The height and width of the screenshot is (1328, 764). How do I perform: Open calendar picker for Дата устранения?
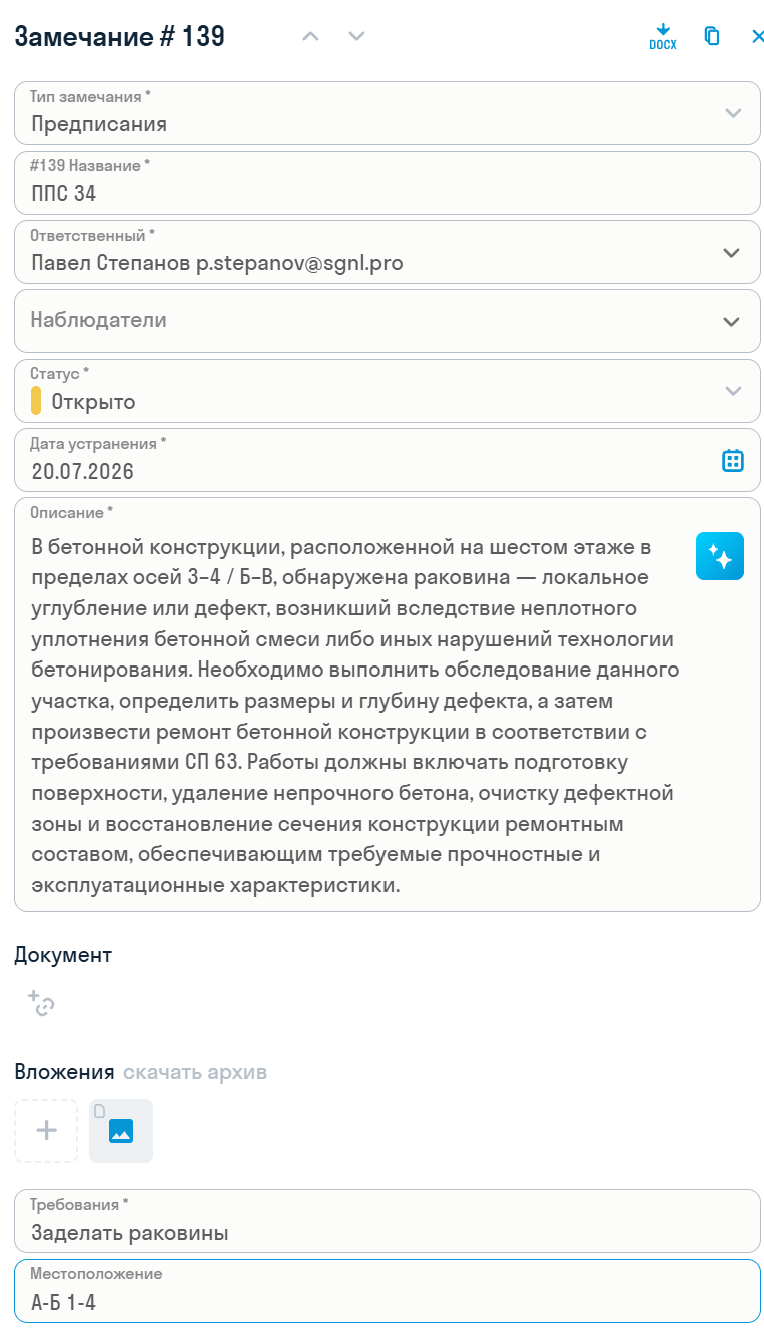pyautogui.click(x=733, y=460)
